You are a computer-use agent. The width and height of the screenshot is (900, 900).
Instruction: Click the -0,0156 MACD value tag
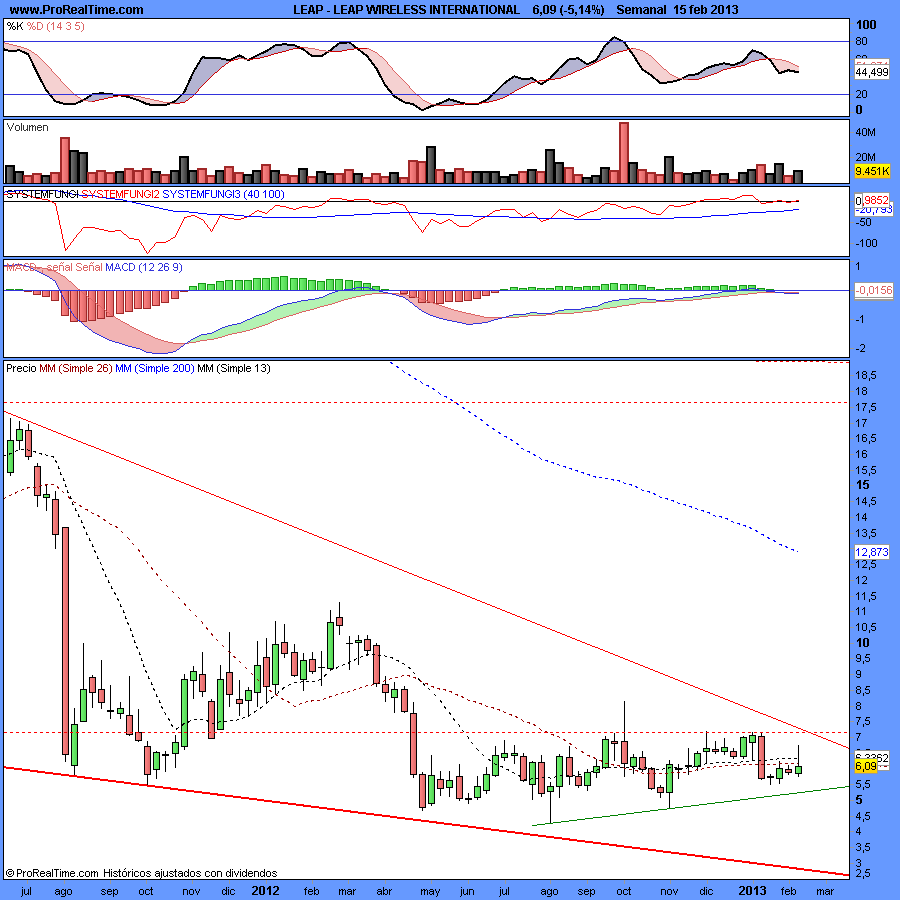pos(873,290)
